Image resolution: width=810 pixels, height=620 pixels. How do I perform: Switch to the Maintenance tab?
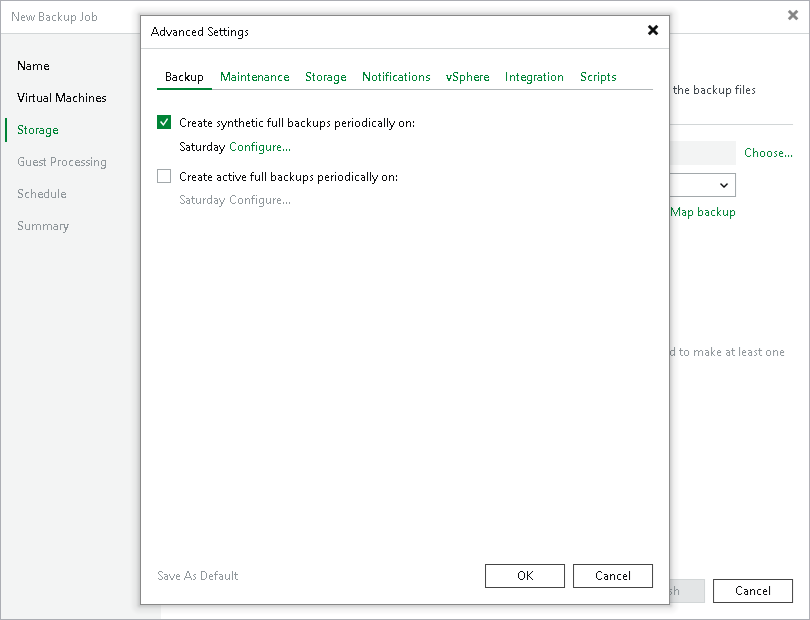(255, 77)
